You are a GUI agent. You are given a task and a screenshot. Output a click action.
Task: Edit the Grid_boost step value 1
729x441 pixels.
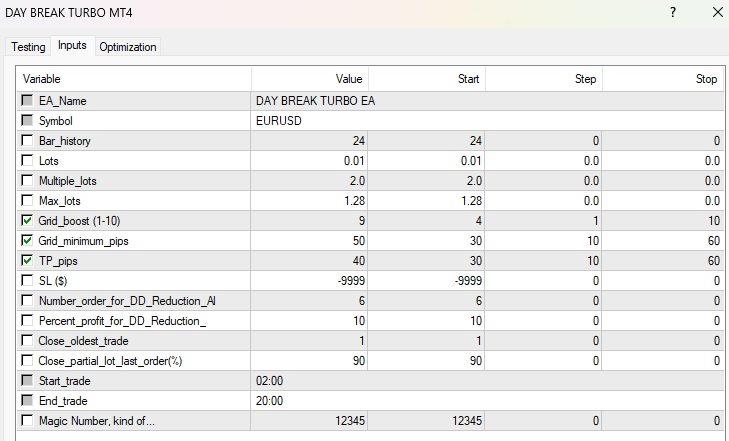coord(543,221)
